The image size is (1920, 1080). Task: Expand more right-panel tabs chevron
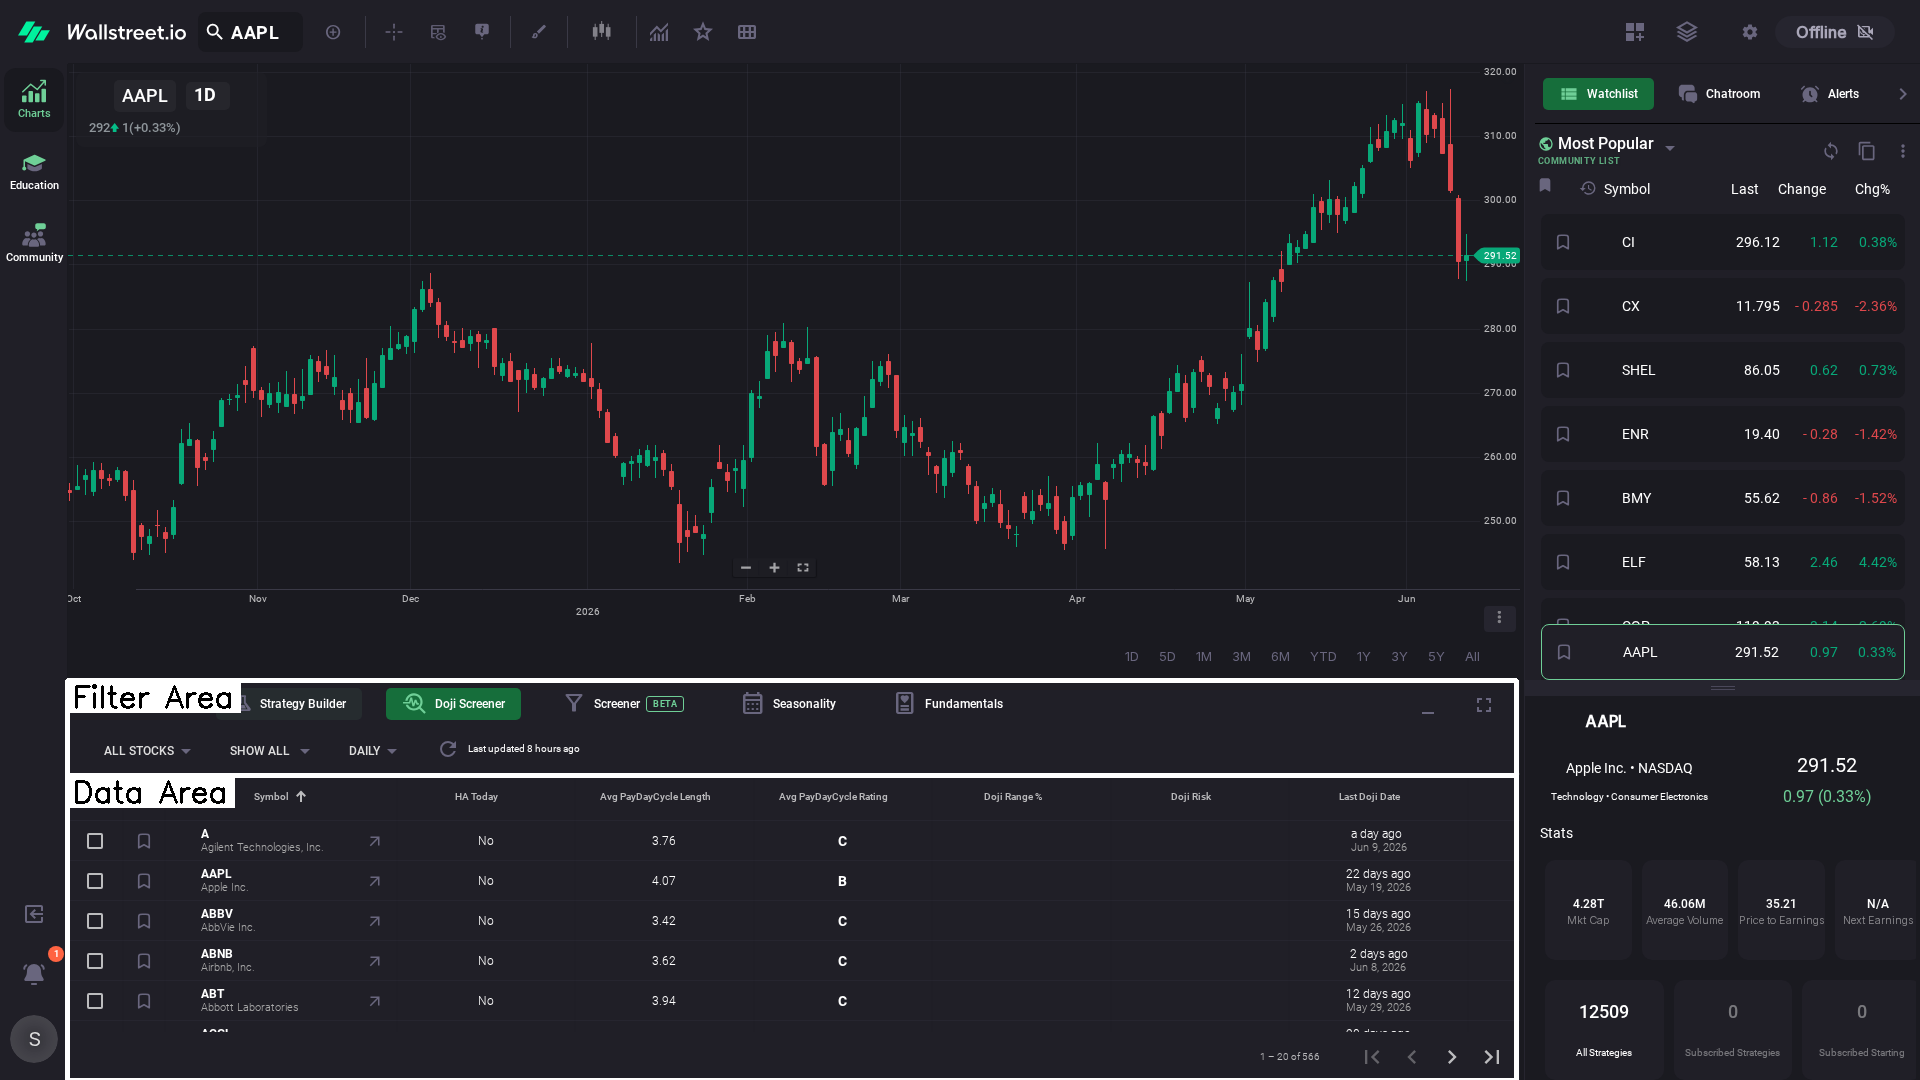1903,94
